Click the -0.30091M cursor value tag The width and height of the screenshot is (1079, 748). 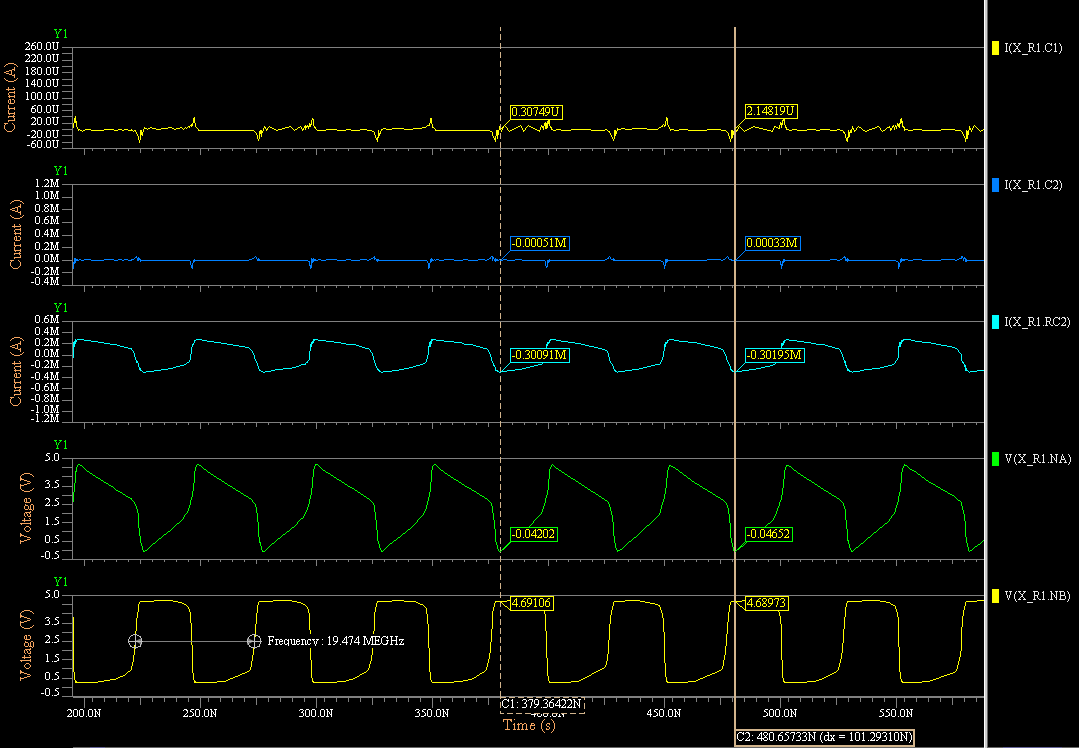click(x=539, y=355)
